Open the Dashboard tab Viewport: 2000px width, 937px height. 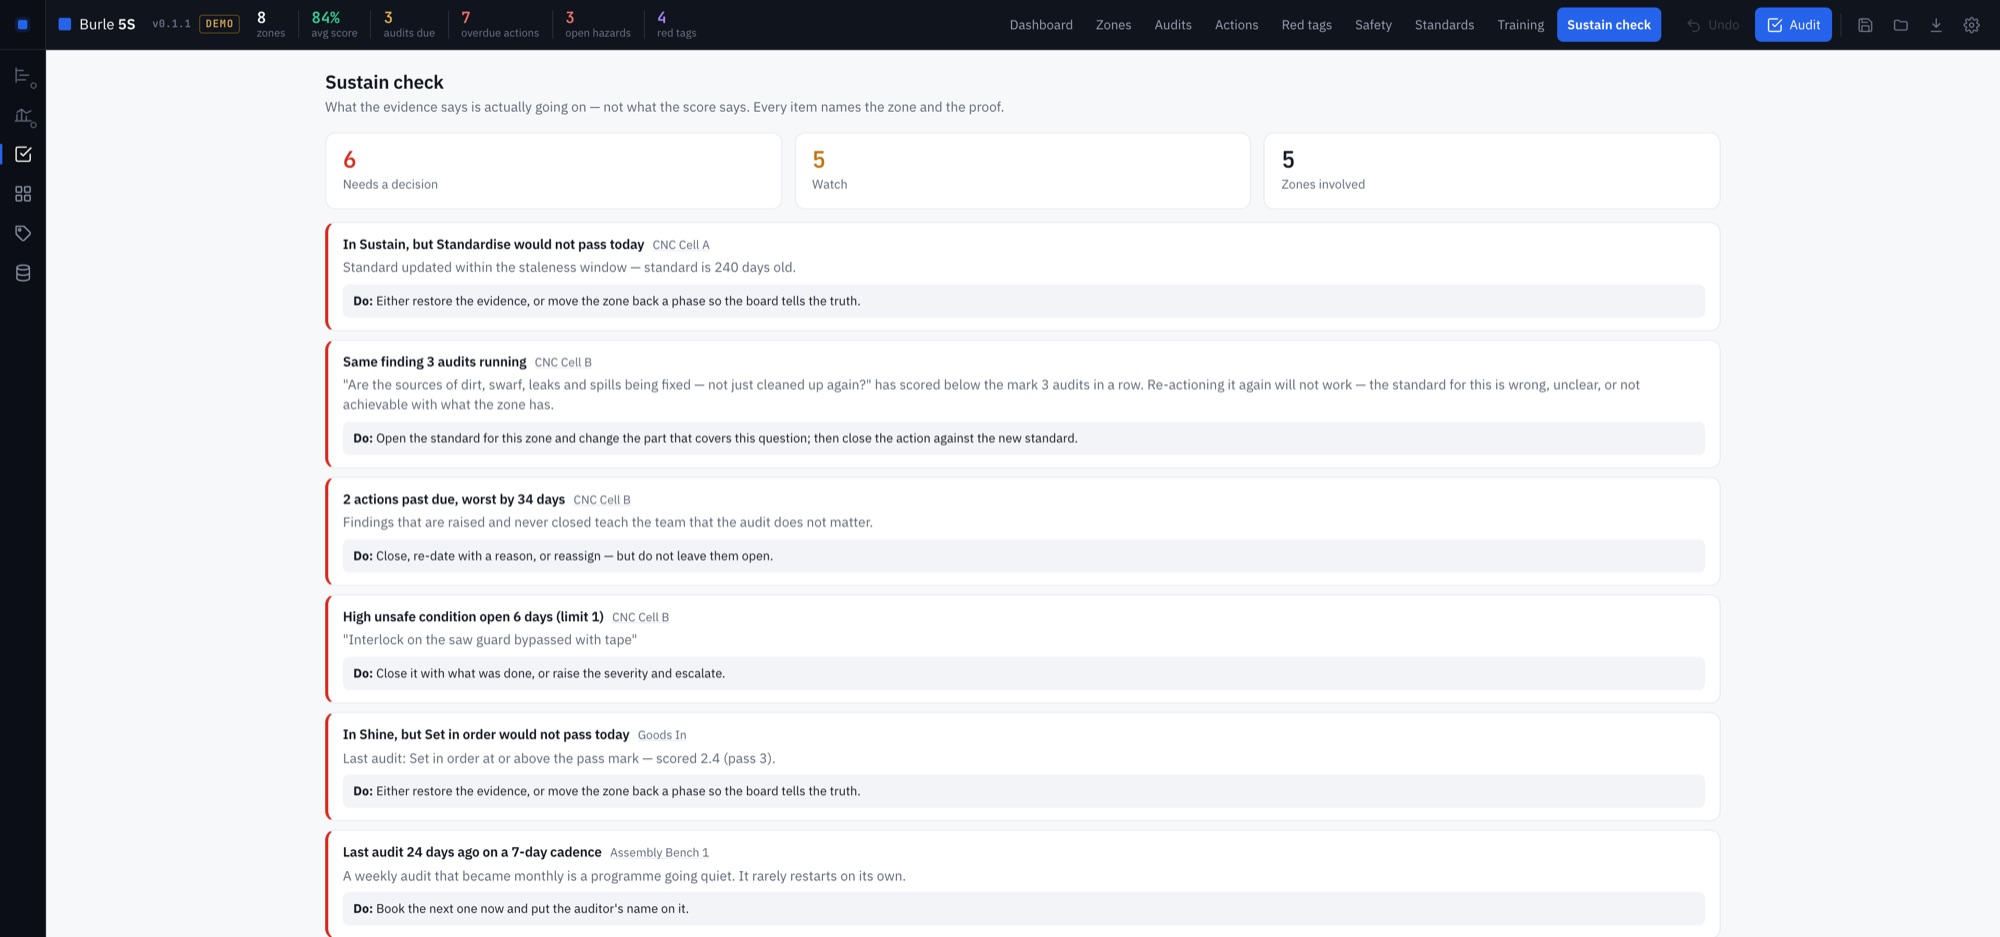point(1041,25)
